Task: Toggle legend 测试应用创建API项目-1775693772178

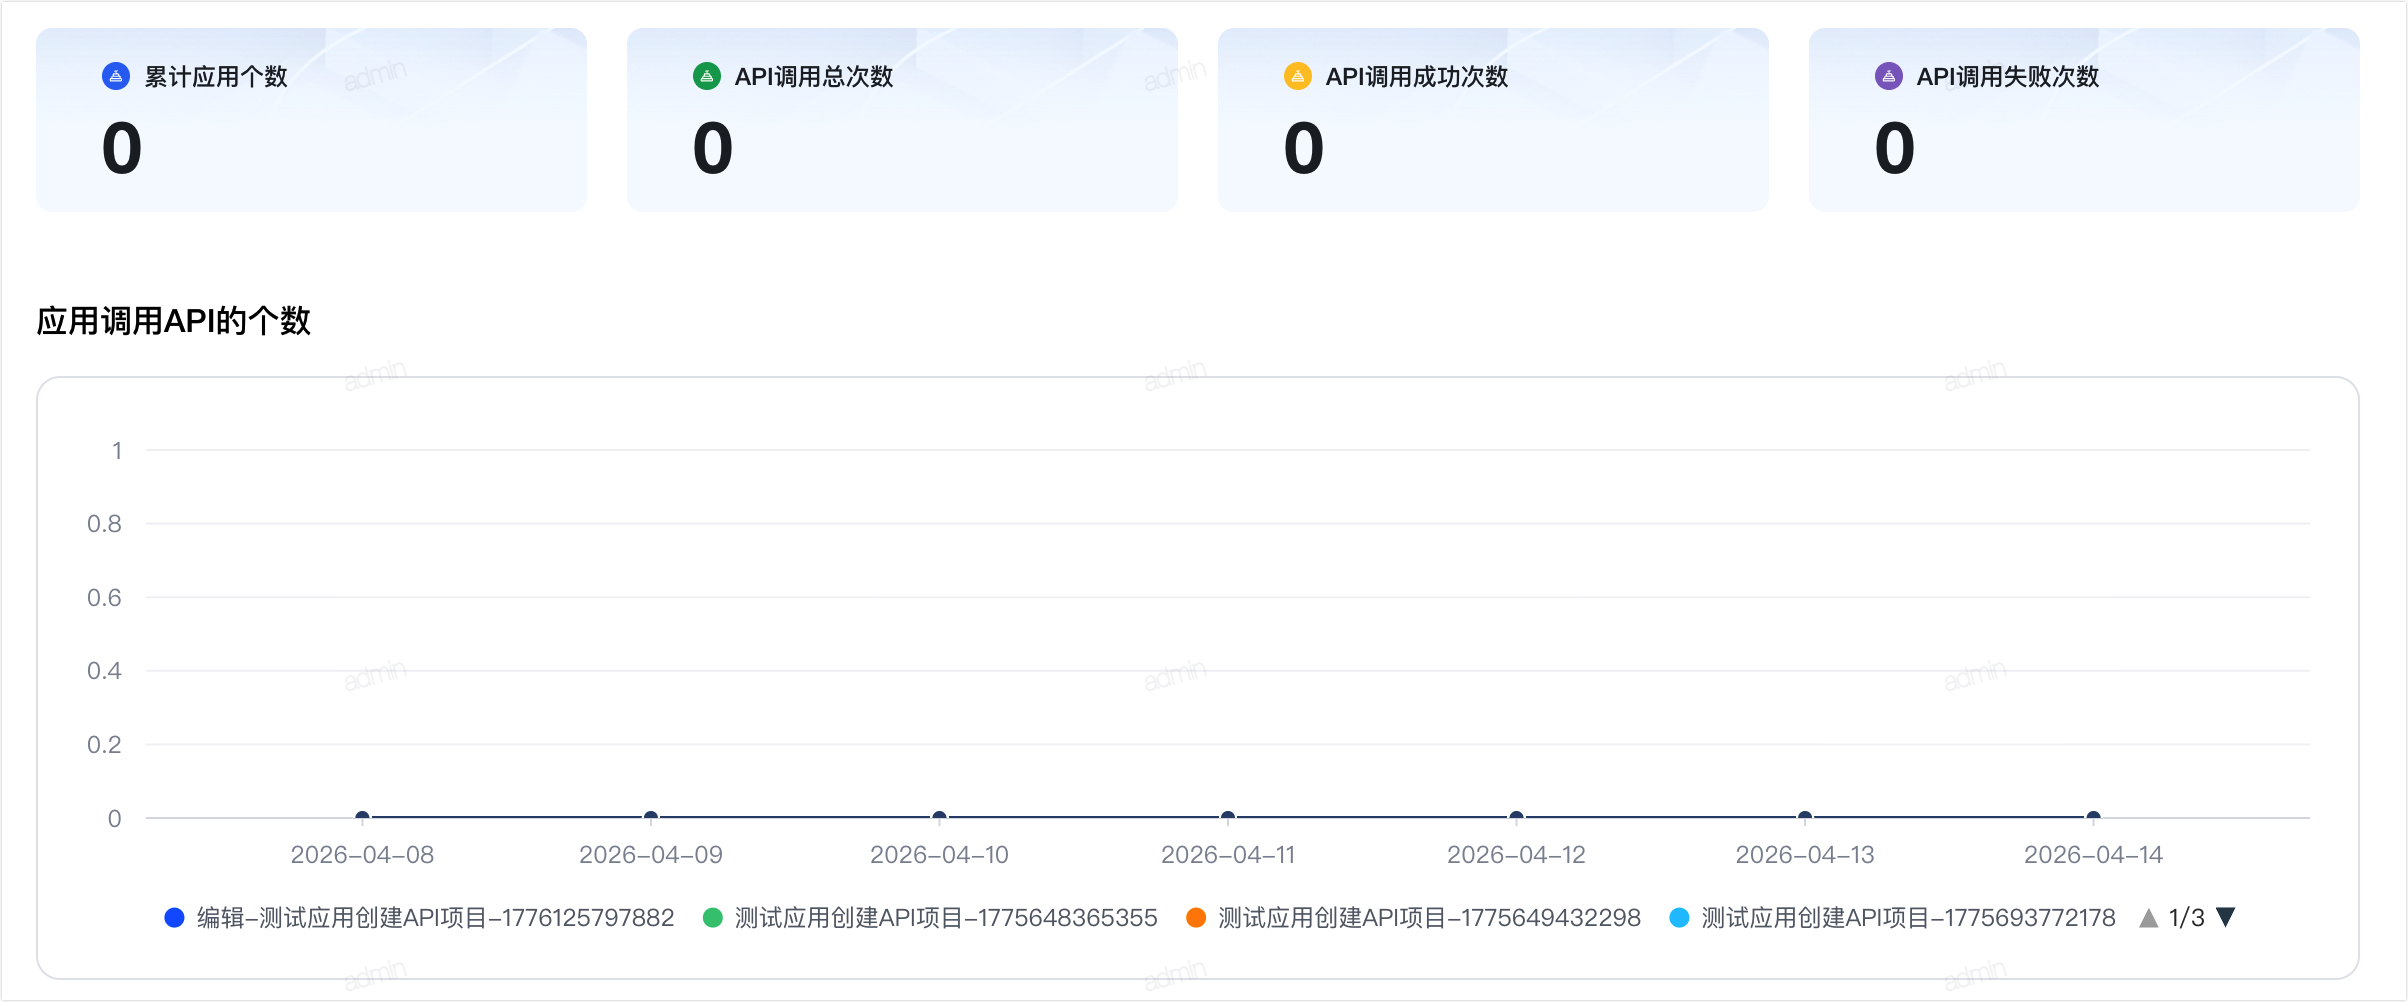Action: point(1893,917)
